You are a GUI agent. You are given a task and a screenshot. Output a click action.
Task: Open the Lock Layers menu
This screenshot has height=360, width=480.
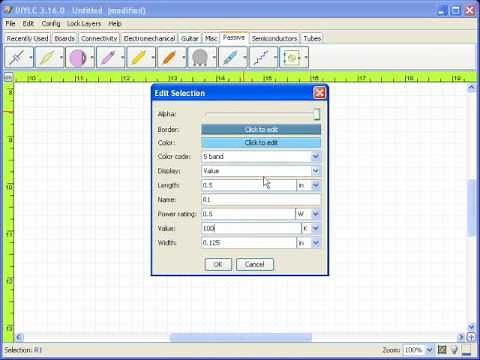coord(84,24)
